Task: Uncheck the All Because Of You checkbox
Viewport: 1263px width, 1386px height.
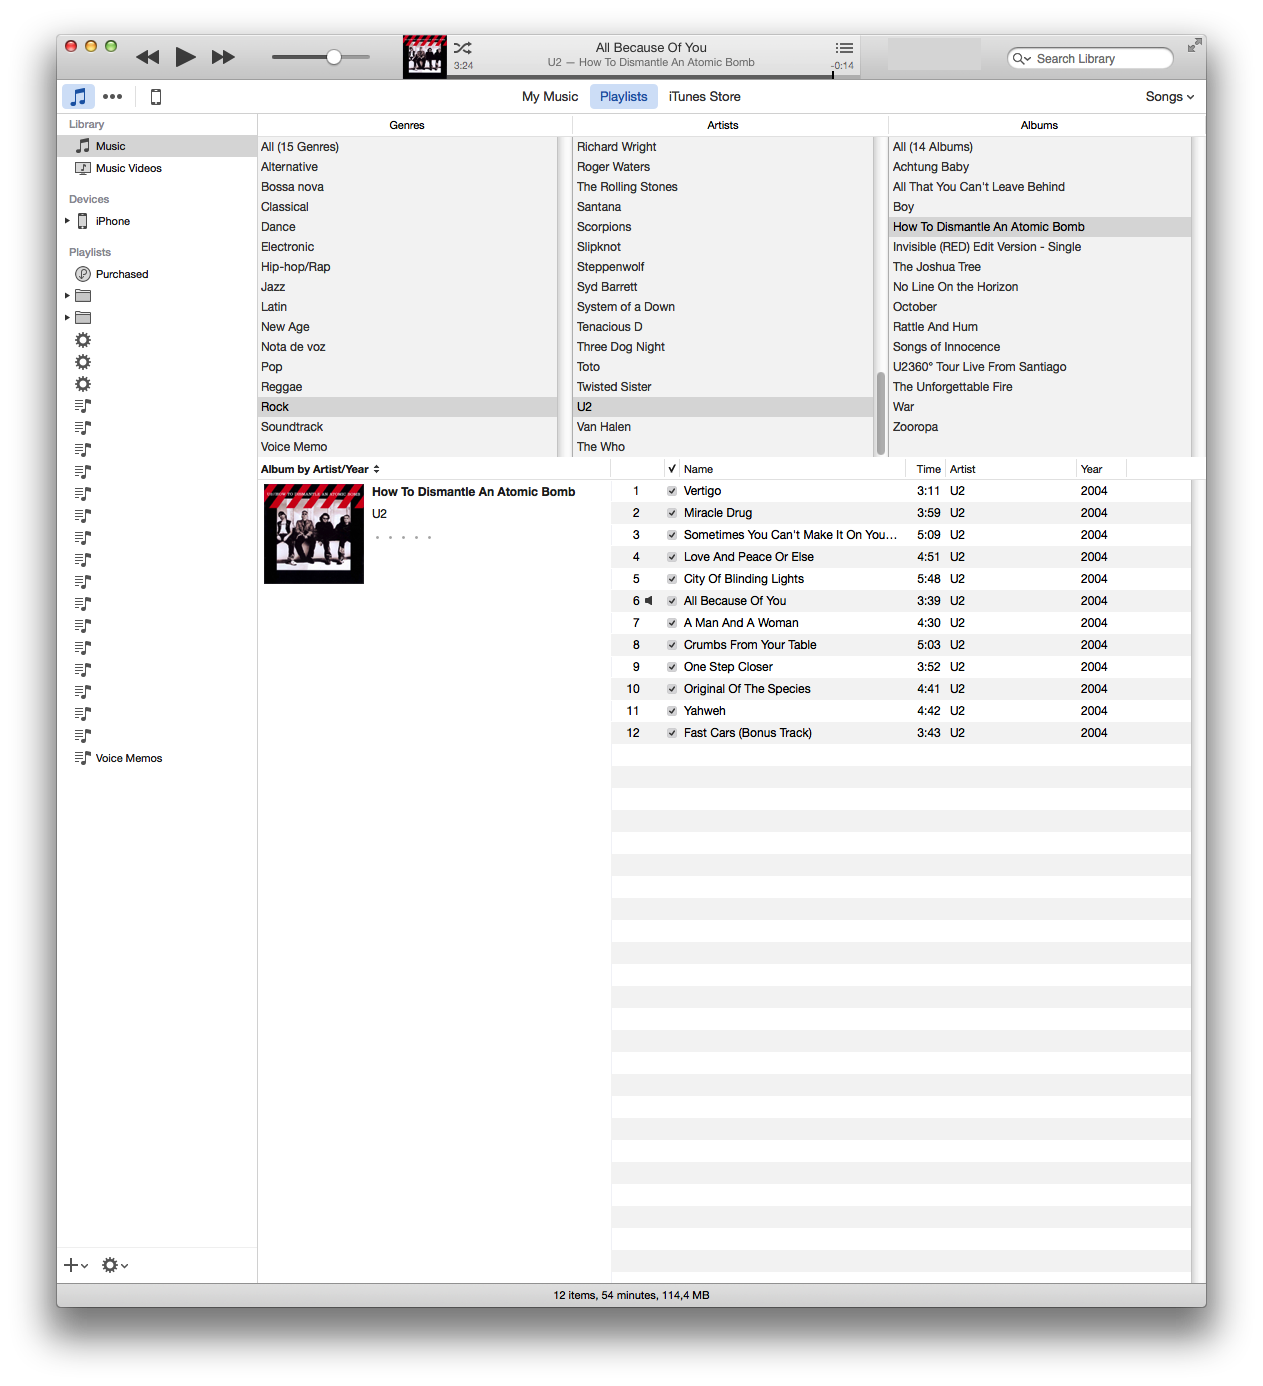Action: (x=672, y=601)
